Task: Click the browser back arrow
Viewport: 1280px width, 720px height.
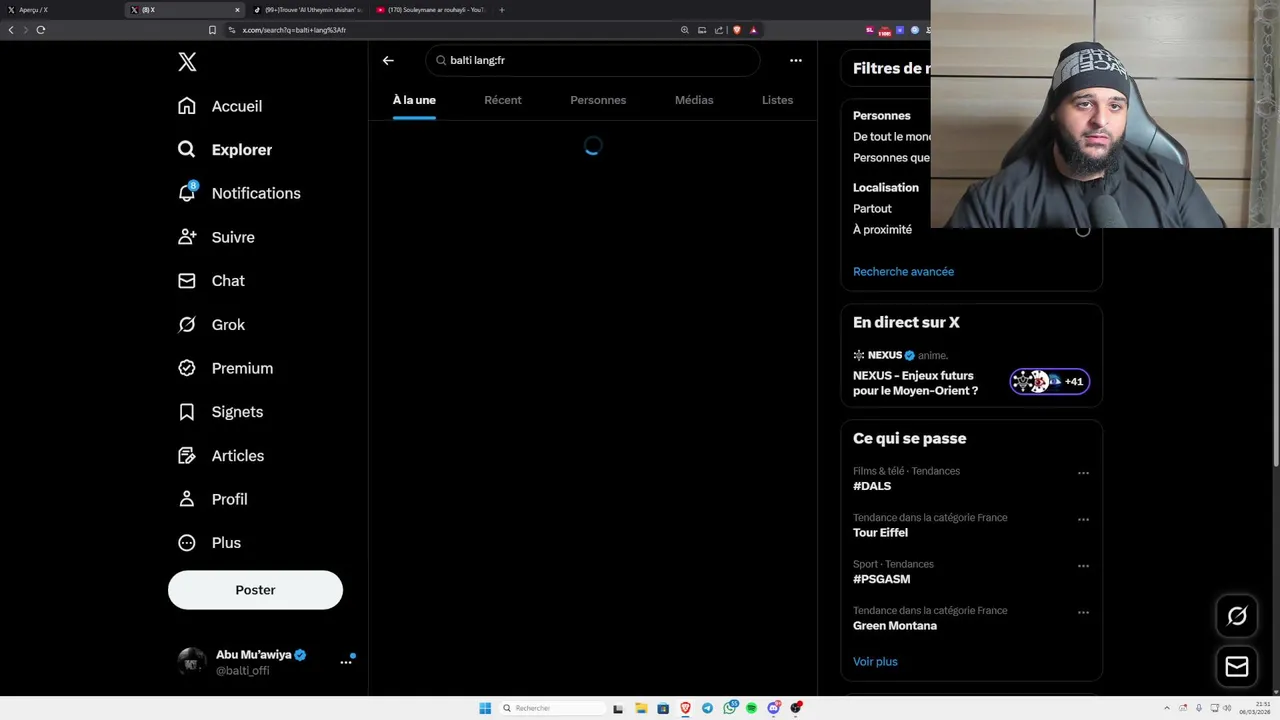Action: pyautogui.click(x=11, y=30)
